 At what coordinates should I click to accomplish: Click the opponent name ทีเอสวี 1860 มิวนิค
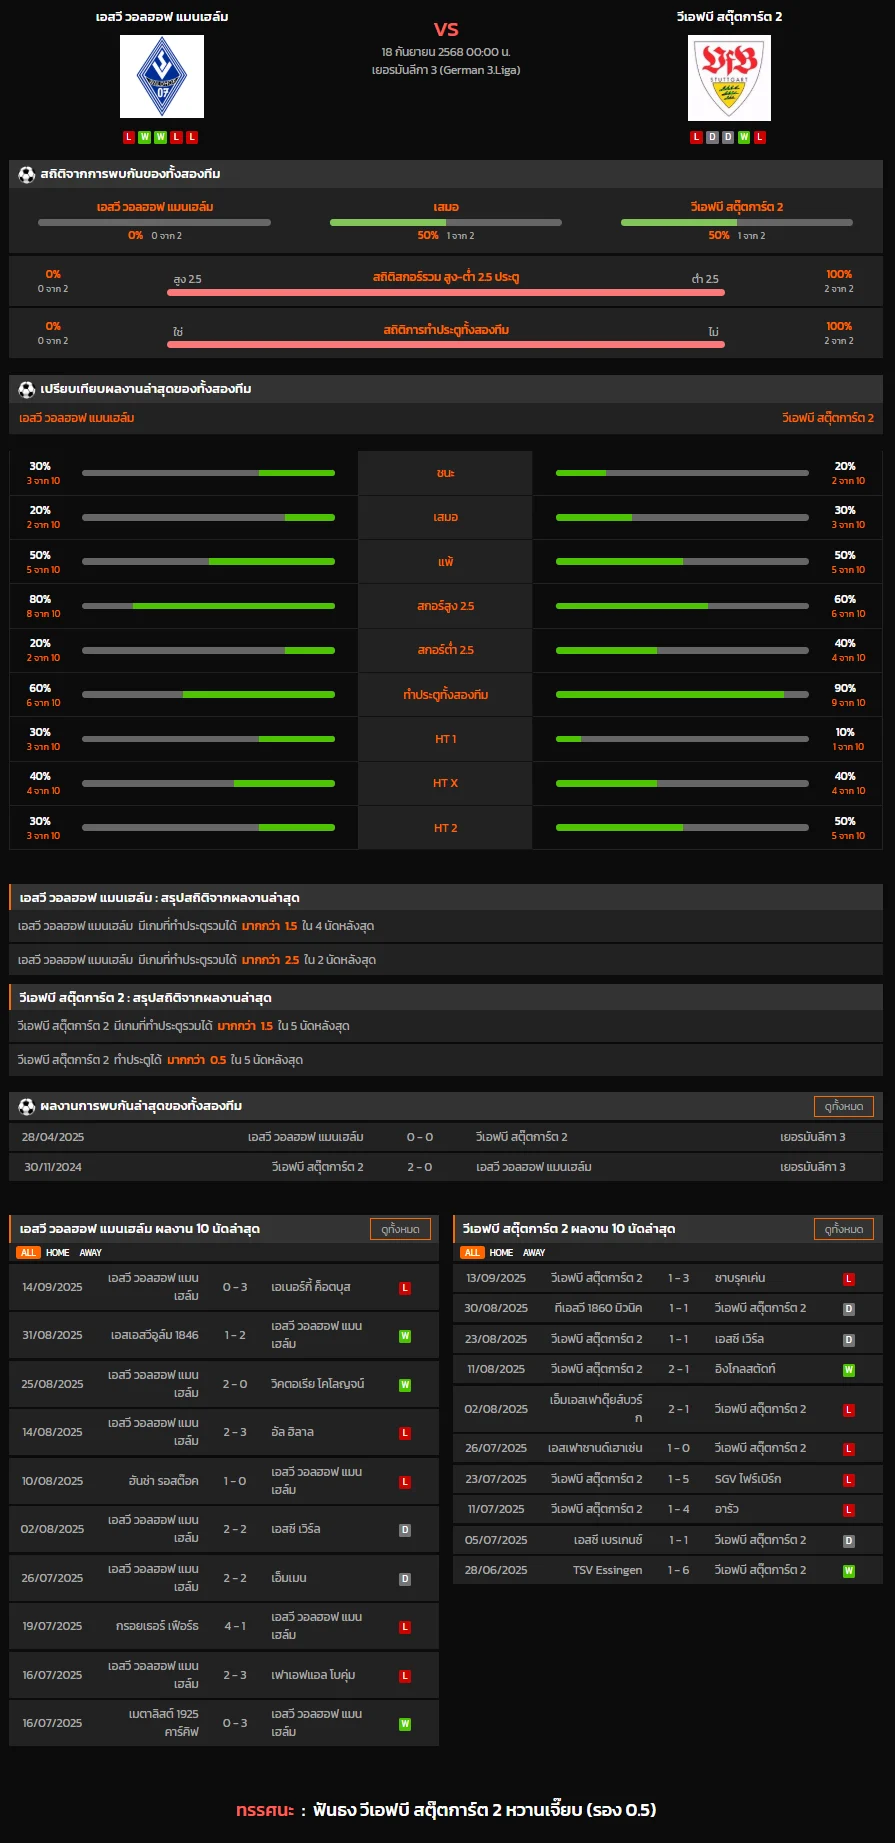click(598, 1309)
